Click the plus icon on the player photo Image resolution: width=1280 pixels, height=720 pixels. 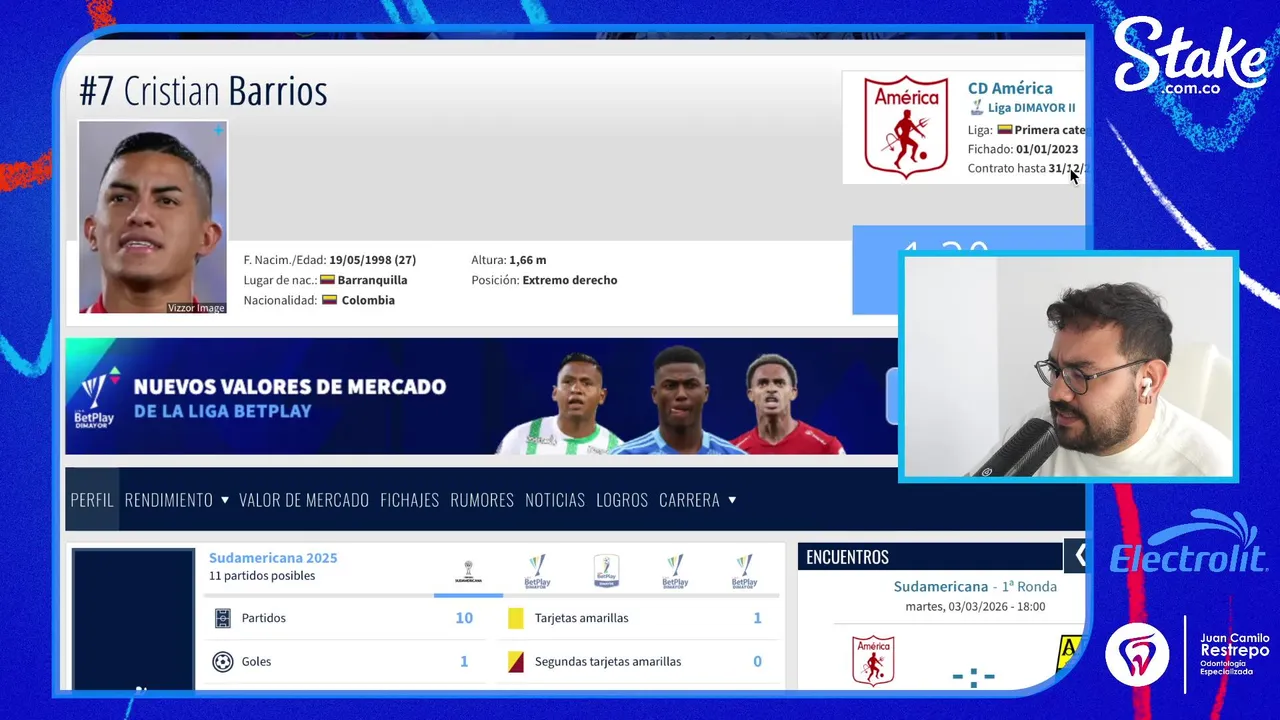click(x=217, y=131)
